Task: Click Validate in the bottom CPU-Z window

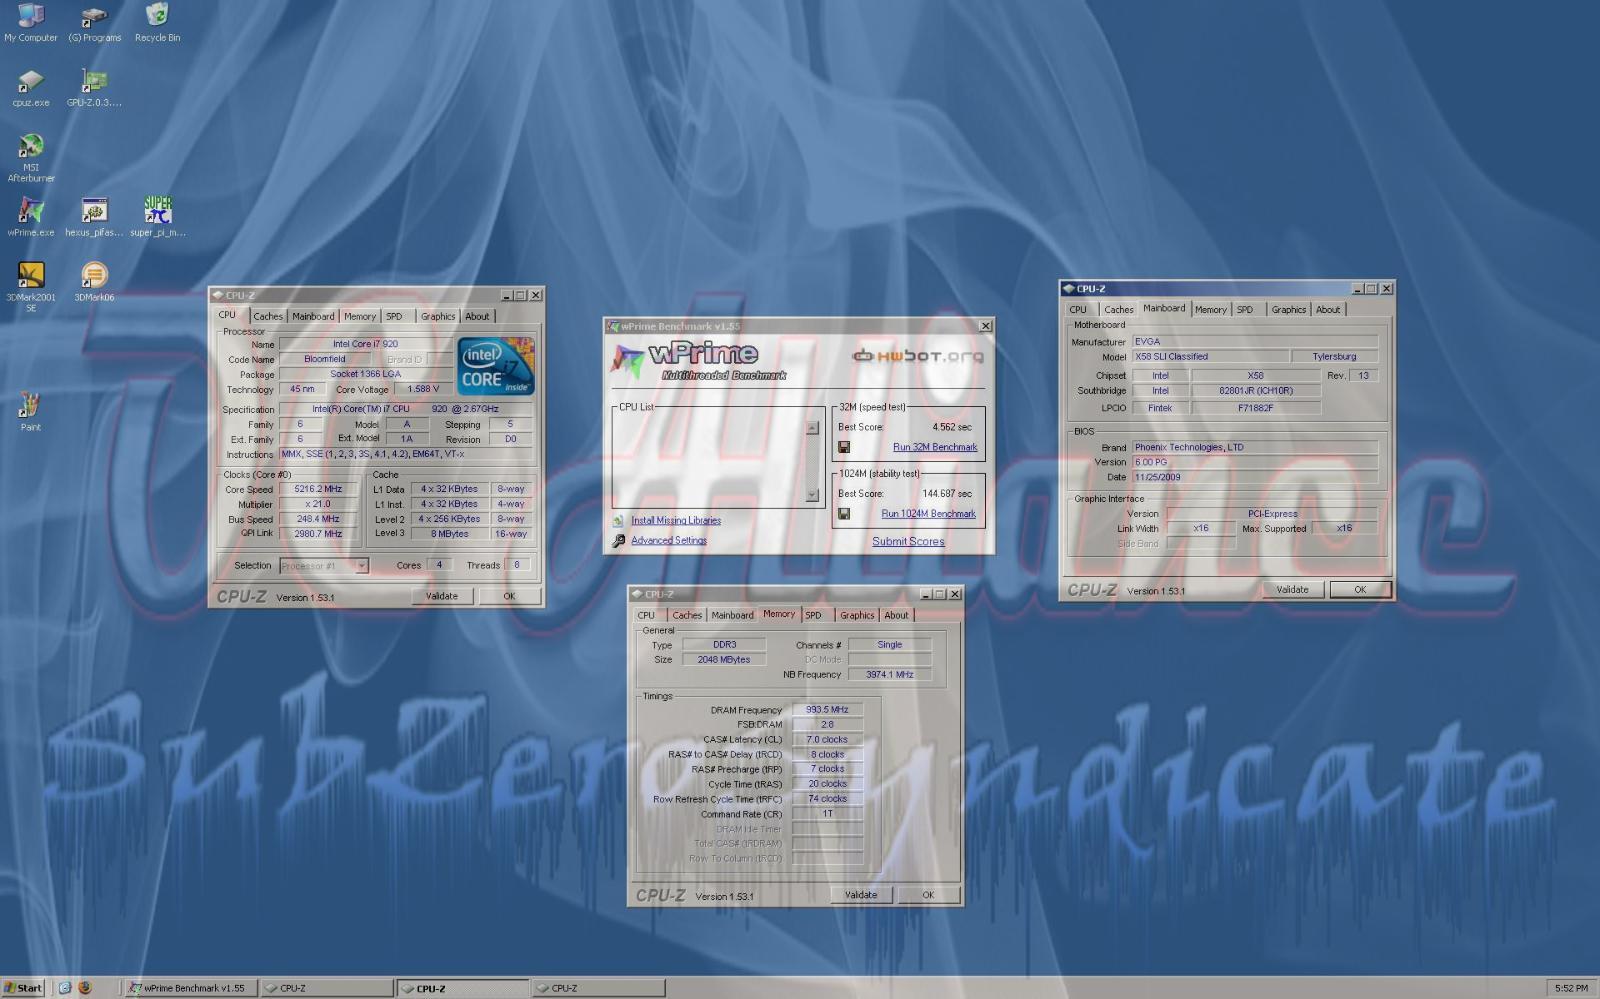Action: [861, 895]
